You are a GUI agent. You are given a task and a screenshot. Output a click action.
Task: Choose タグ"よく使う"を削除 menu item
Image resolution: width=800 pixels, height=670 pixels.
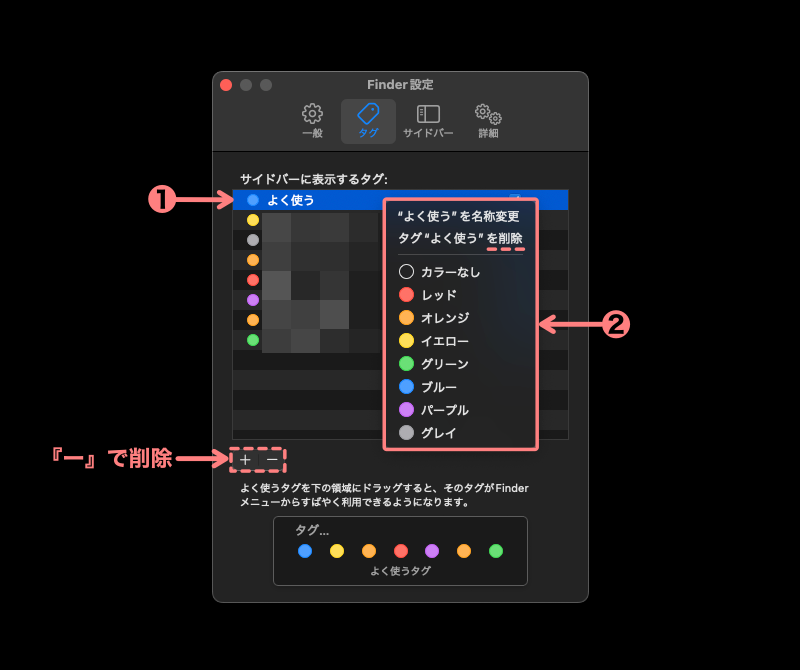(x=460, y=238)
